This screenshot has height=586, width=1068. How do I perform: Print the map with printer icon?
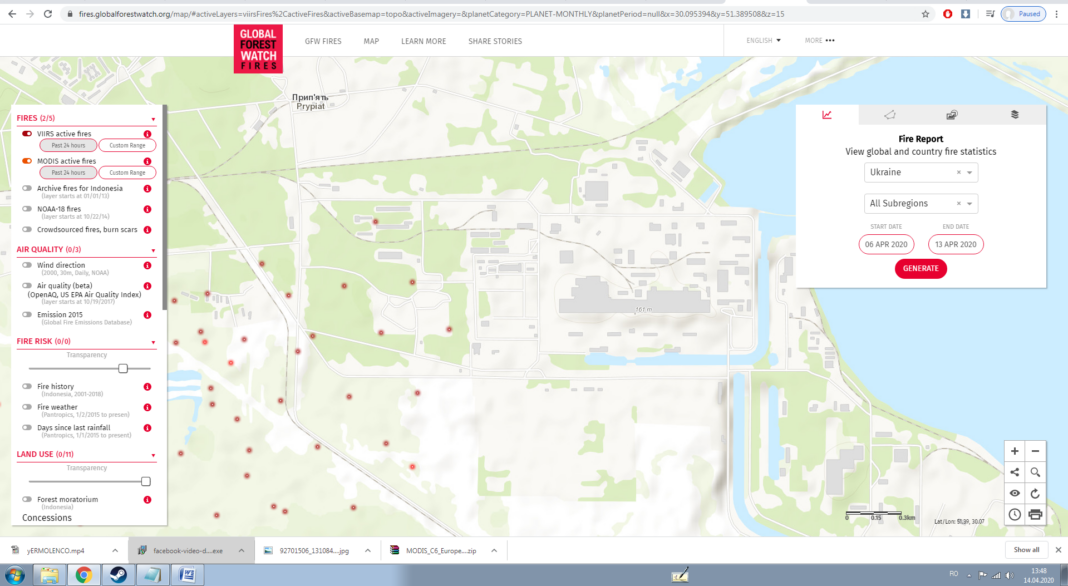tap(1035, 514)
